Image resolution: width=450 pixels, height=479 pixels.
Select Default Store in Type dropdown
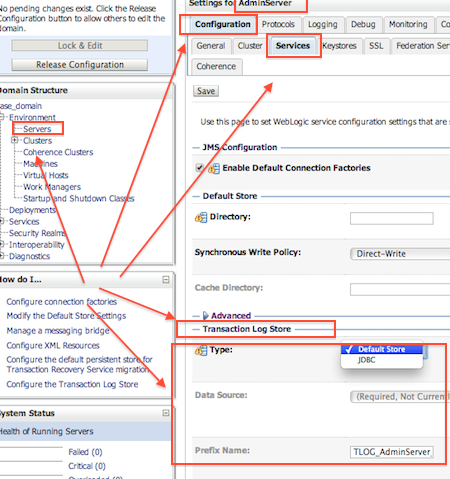pos(382,349)
